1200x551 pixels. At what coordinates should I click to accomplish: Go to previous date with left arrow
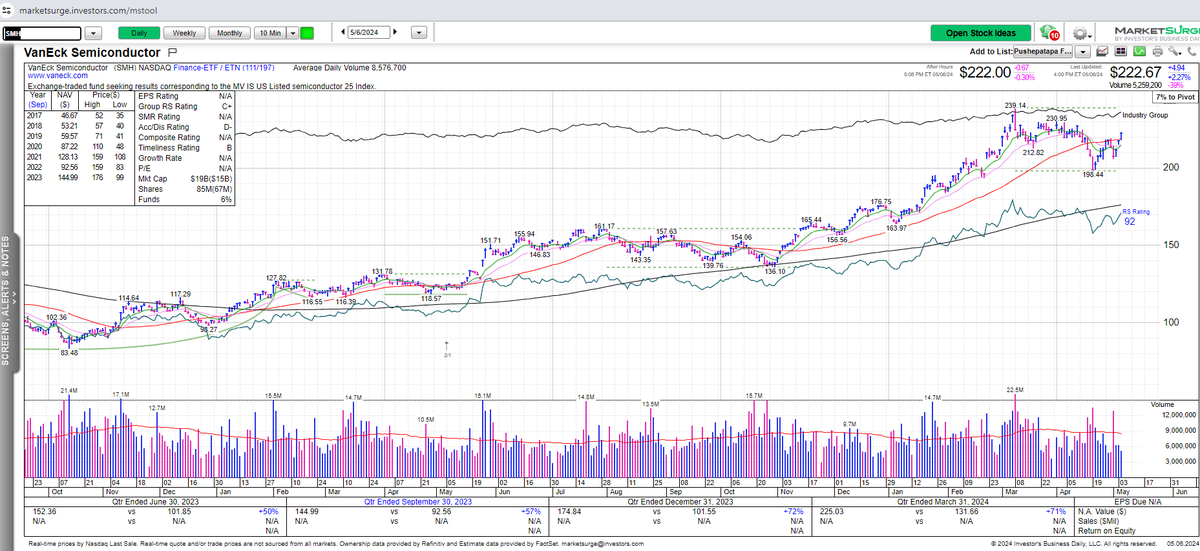pyautogui.click(x=343, y=32)
